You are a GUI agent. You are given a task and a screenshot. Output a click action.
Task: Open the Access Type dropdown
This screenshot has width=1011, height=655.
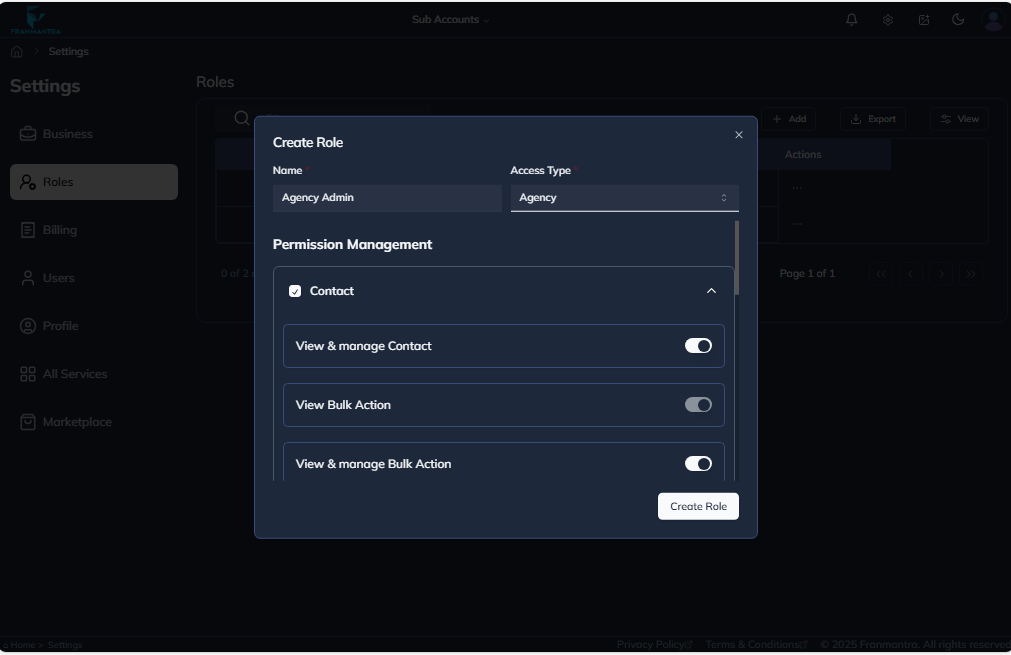point(624,197)
